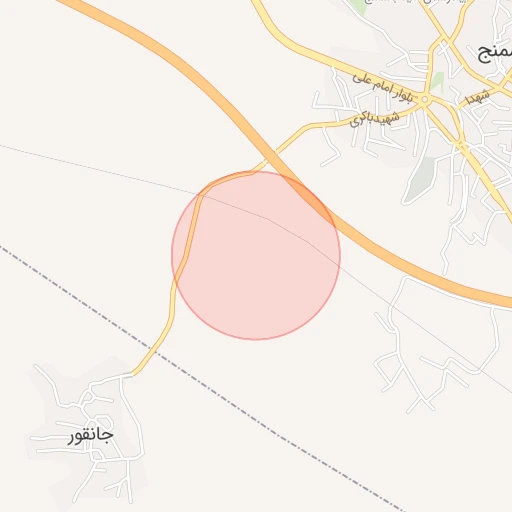Select the thick orange highway inside red circle
Viewport: 512px width, 512px height.
click(x=308, y=197)
